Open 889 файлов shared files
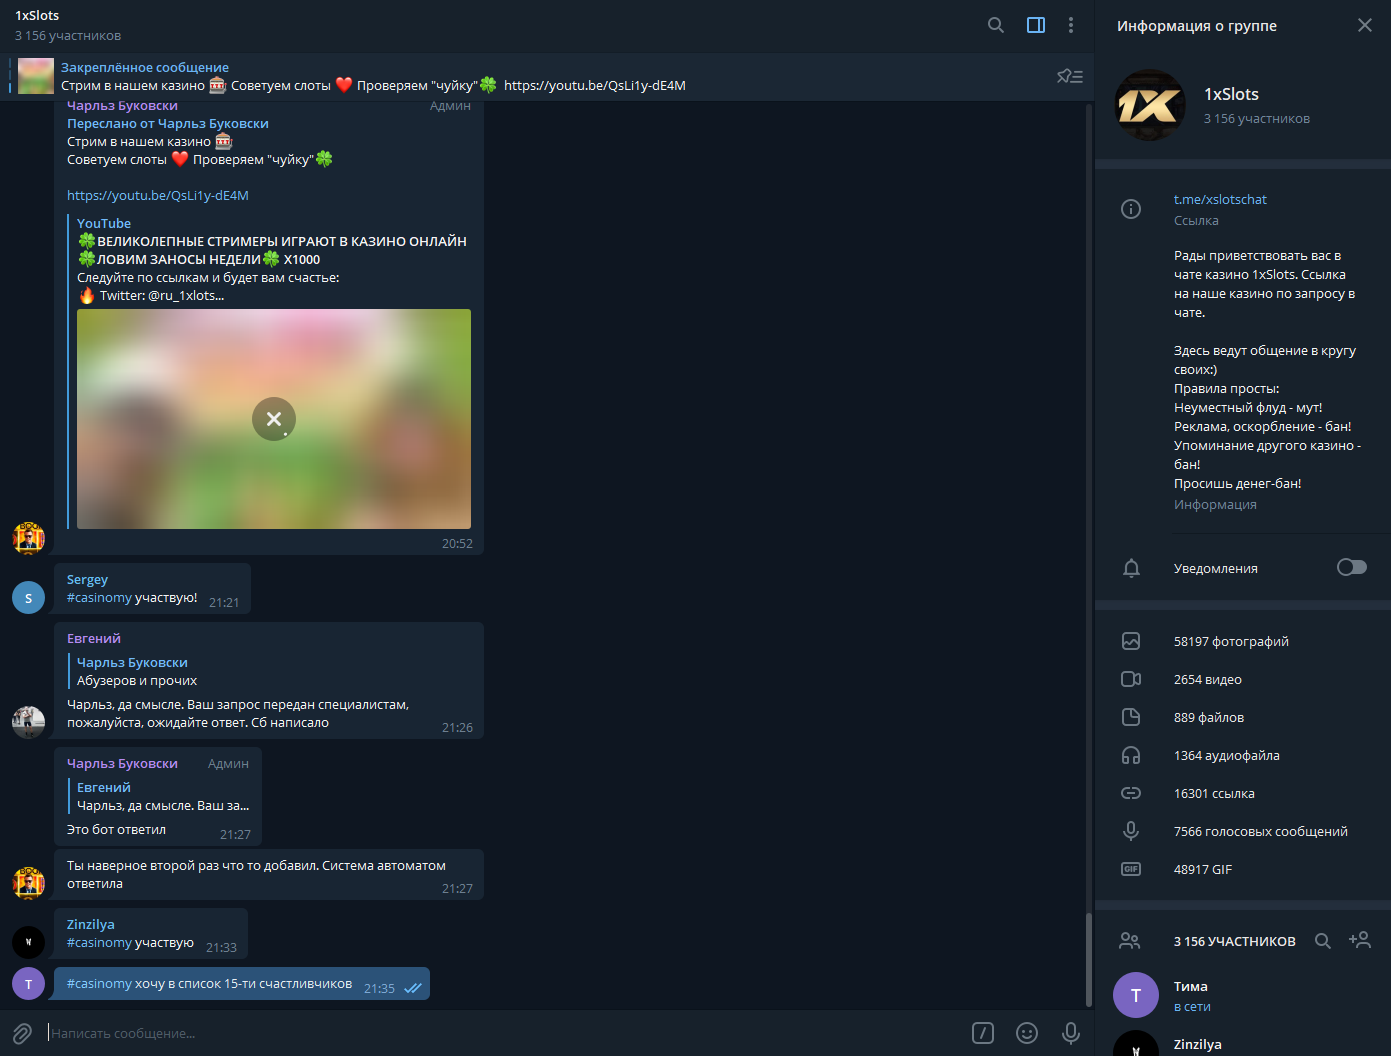This screenshot has height=1056, width=1391. [x=1209, y=717]
